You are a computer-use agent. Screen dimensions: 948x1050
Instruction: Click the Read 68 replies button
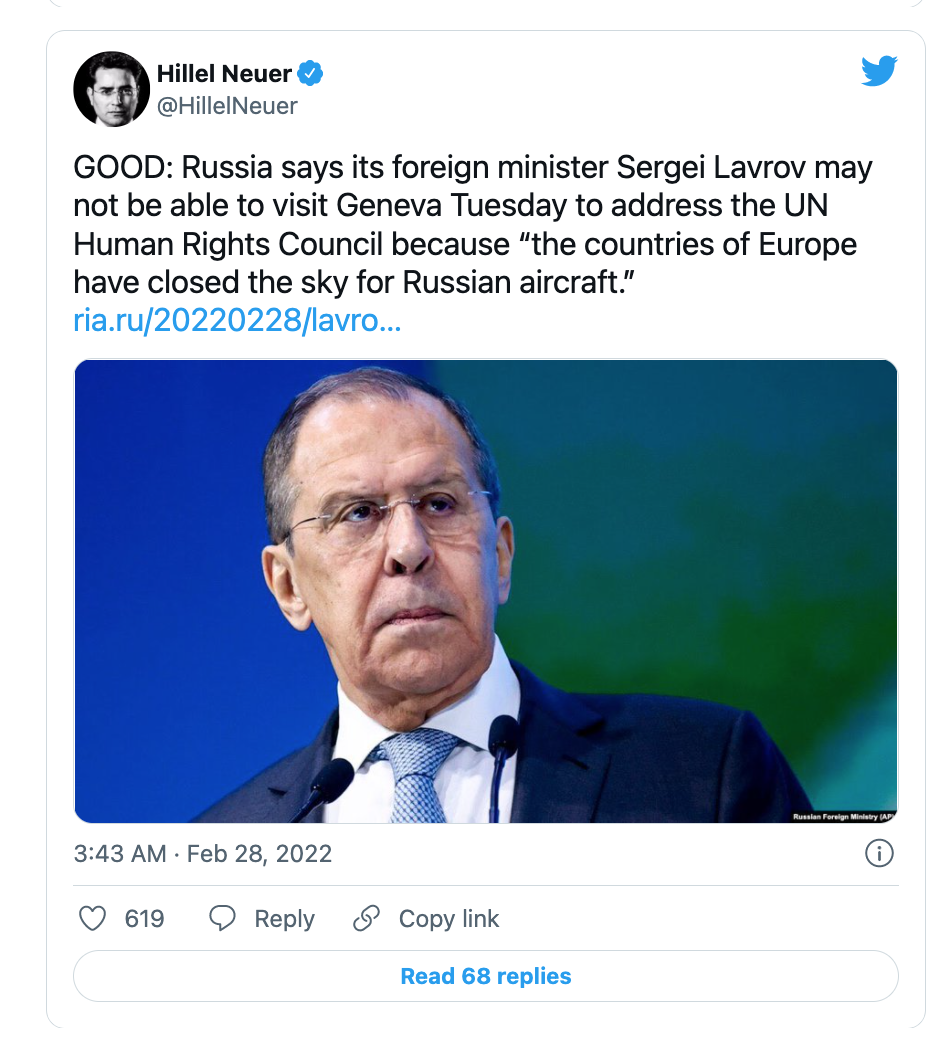pyautogui.click(x=485, y=976)
